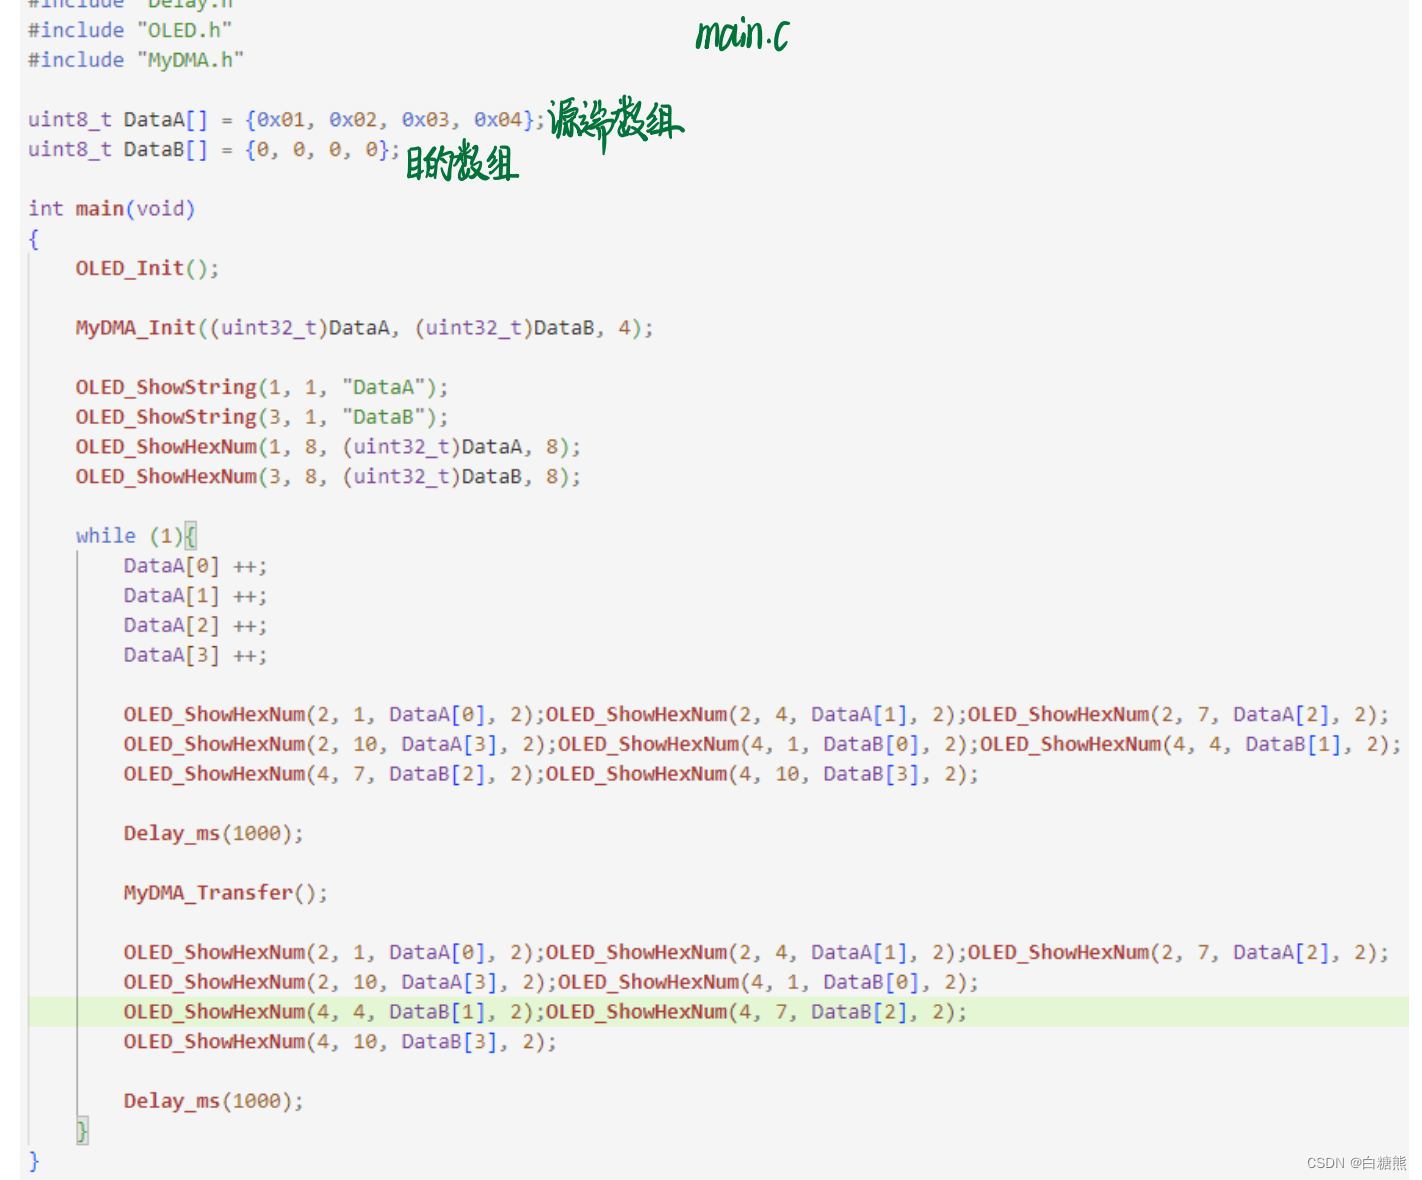Click the int main(void) line
The width and height of the screenshot is (1422, 1180).
point(112,209)
